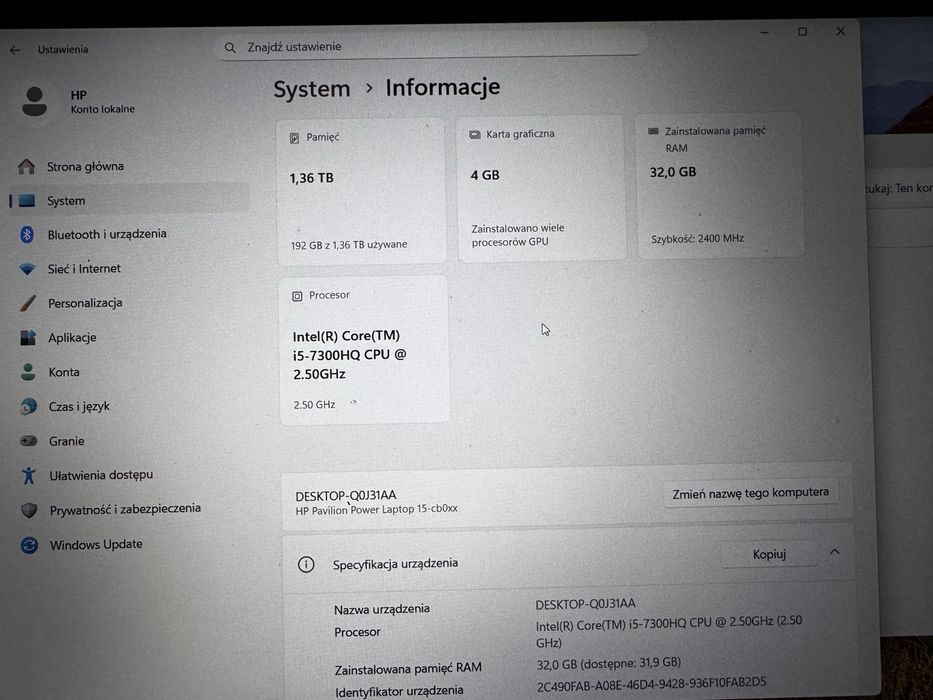The width and height of the screenshot is (933, 700).
Task: Open Czas i język section
Action: click(79, 407)
